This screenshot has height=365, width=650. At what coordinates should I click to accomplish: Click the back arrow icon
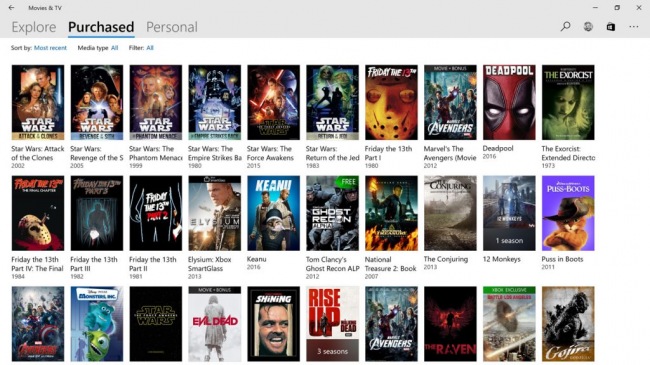pos(11,7)
